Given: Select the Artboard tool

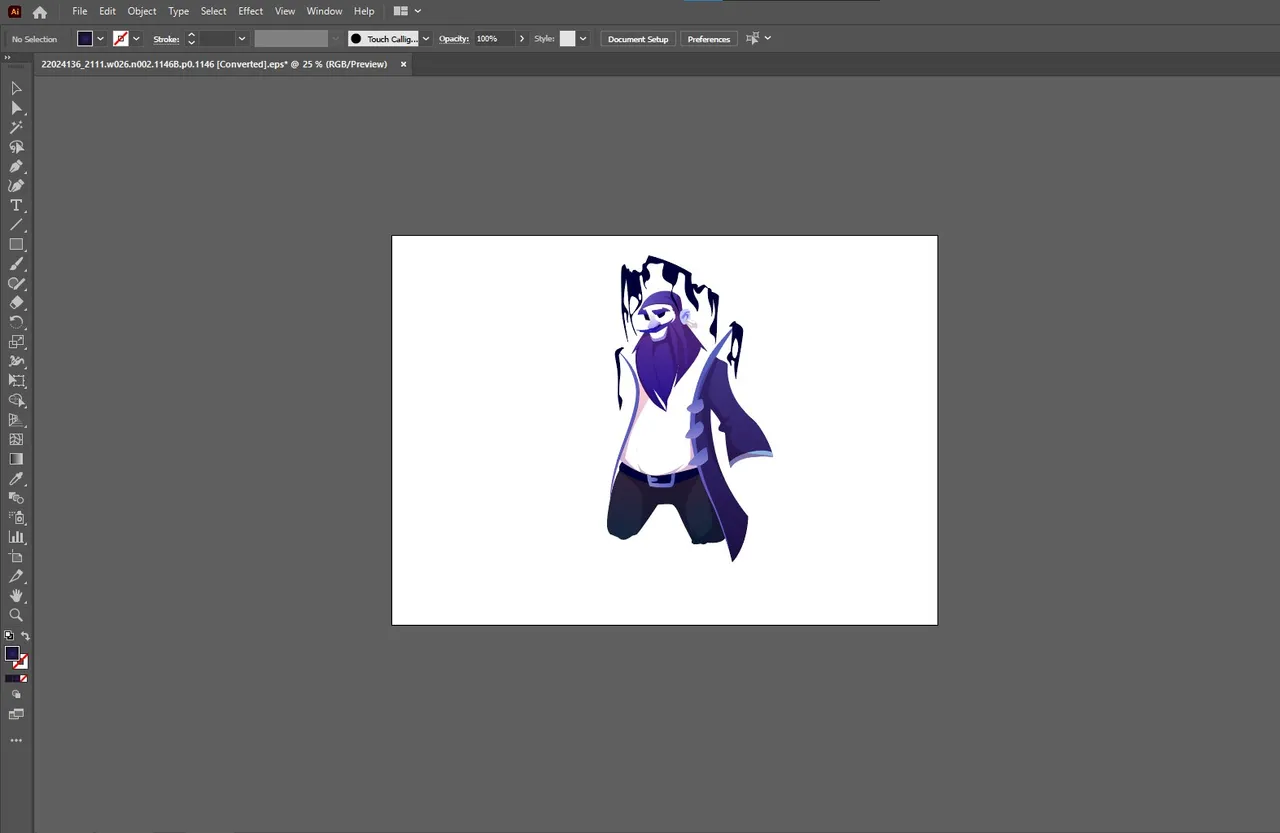Looking at the screenshot, I should (16, 556).
